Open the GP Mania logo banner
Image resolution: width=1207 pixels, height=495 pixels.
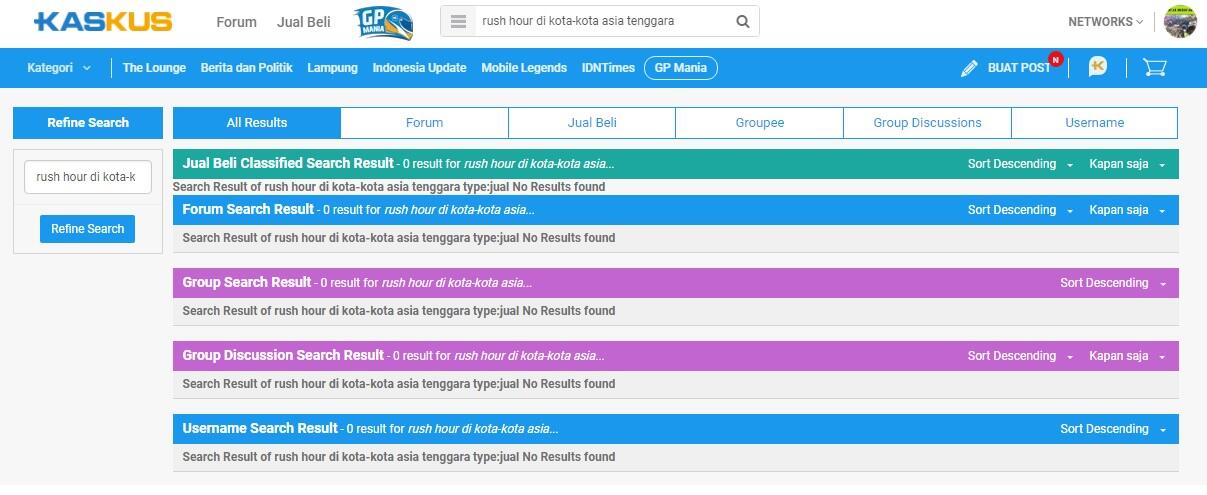click(x=381, y=22)
